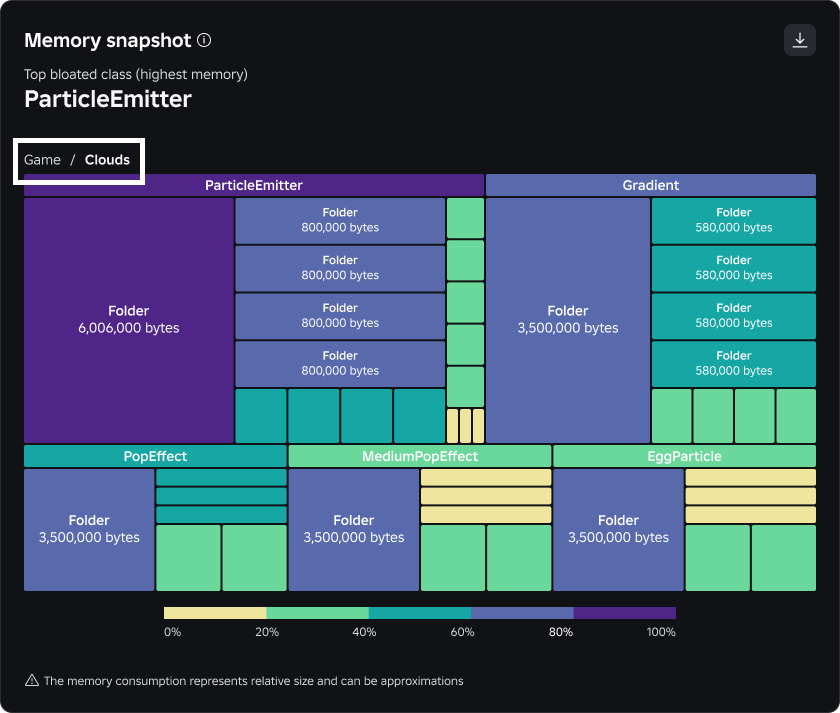Click the info icon beside Memory snapshot

(x=204, y=41)
